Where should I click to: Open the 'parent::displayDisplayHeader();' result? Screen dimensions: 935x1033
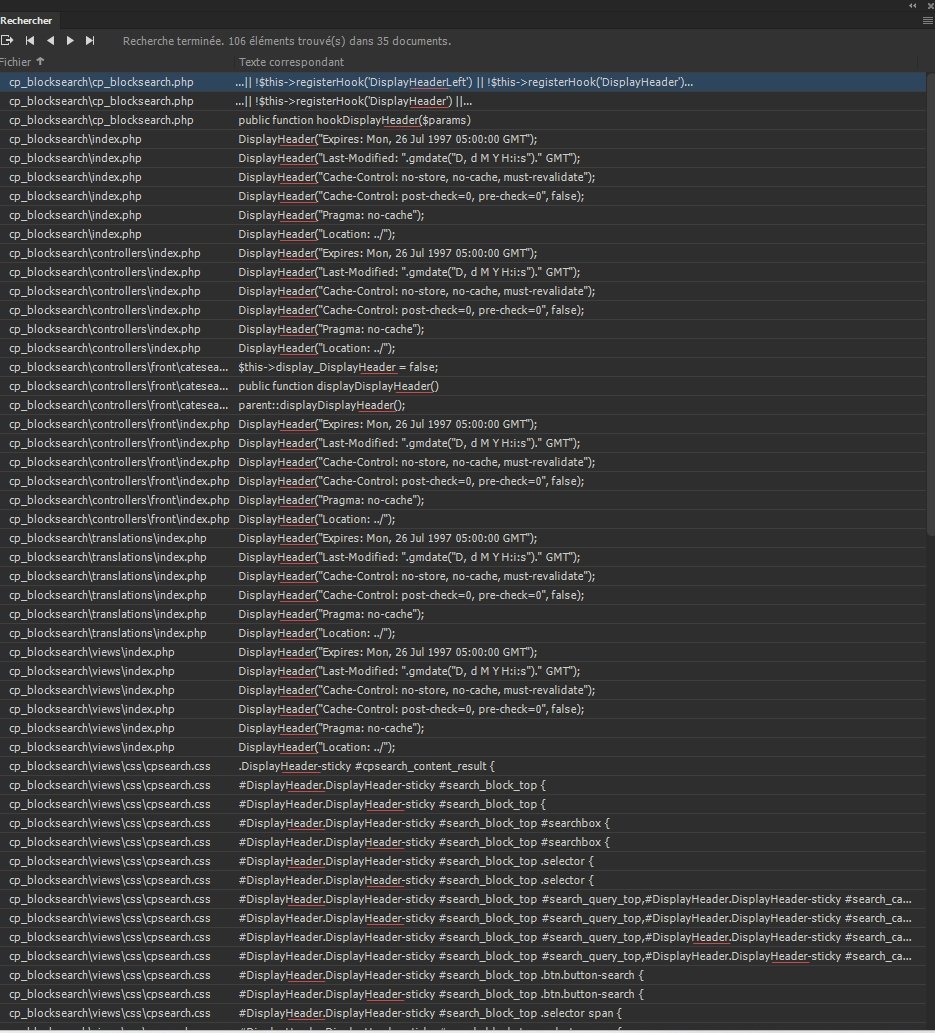[463, 406]
